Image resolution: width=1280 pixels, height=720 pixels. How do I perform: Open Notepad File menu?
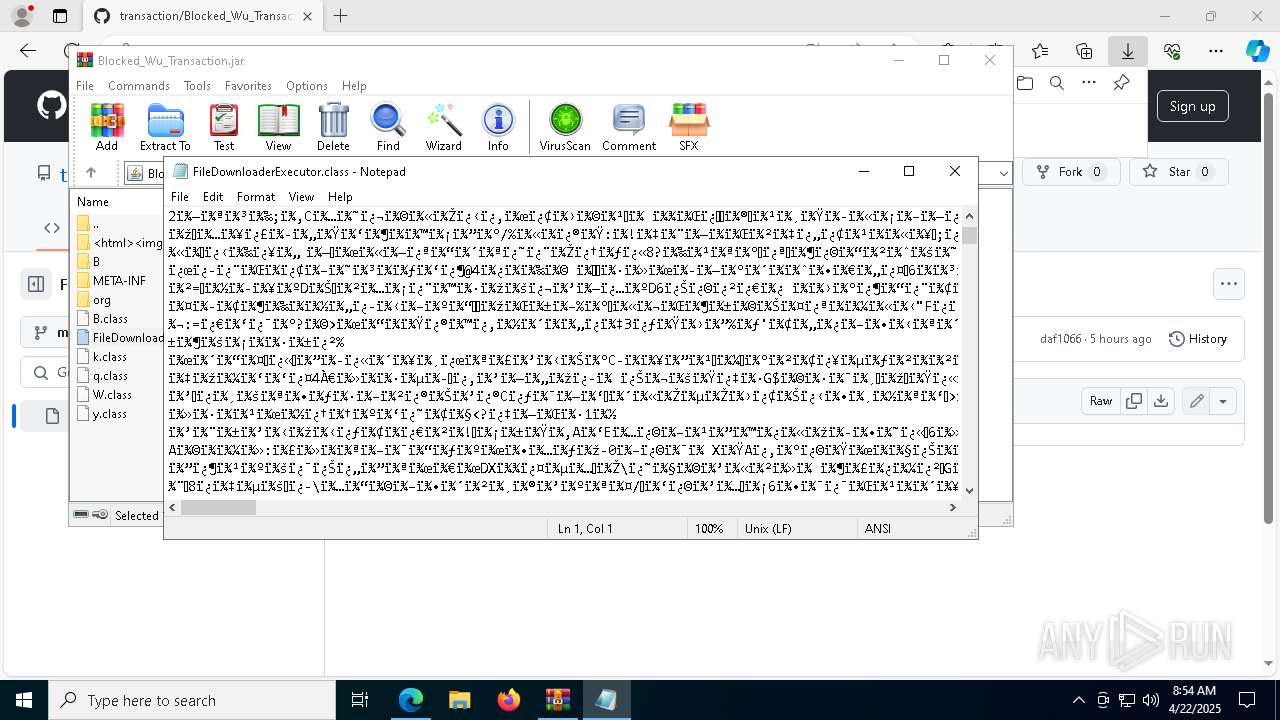click(180, 197)
